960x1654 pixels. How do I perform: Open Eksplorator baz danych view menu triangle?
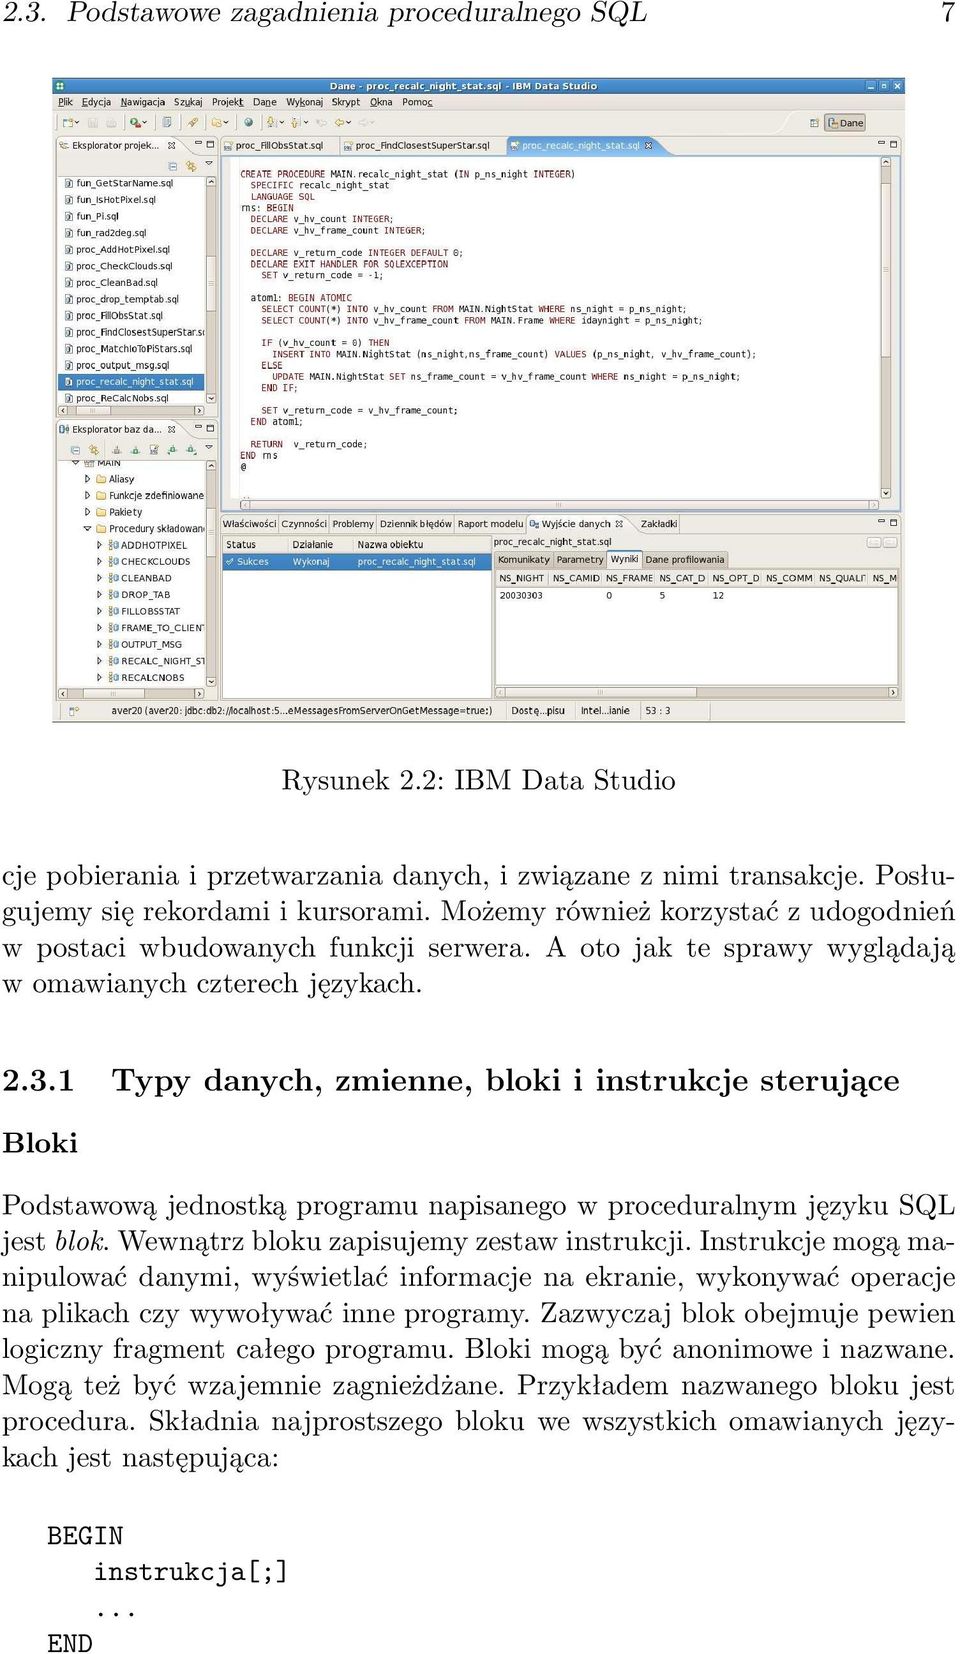click(209, 449)
